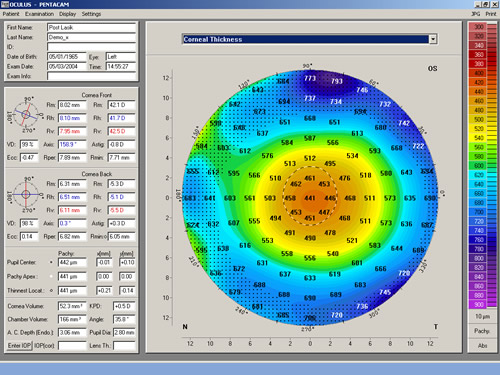500x375 pixels.
Task: Click the OCULUS window title icon
Action: coord(4,4)
